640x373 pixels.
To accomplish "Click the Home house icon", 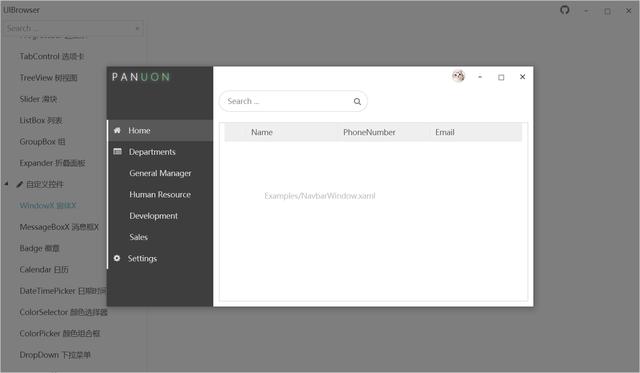I will 117,130.
